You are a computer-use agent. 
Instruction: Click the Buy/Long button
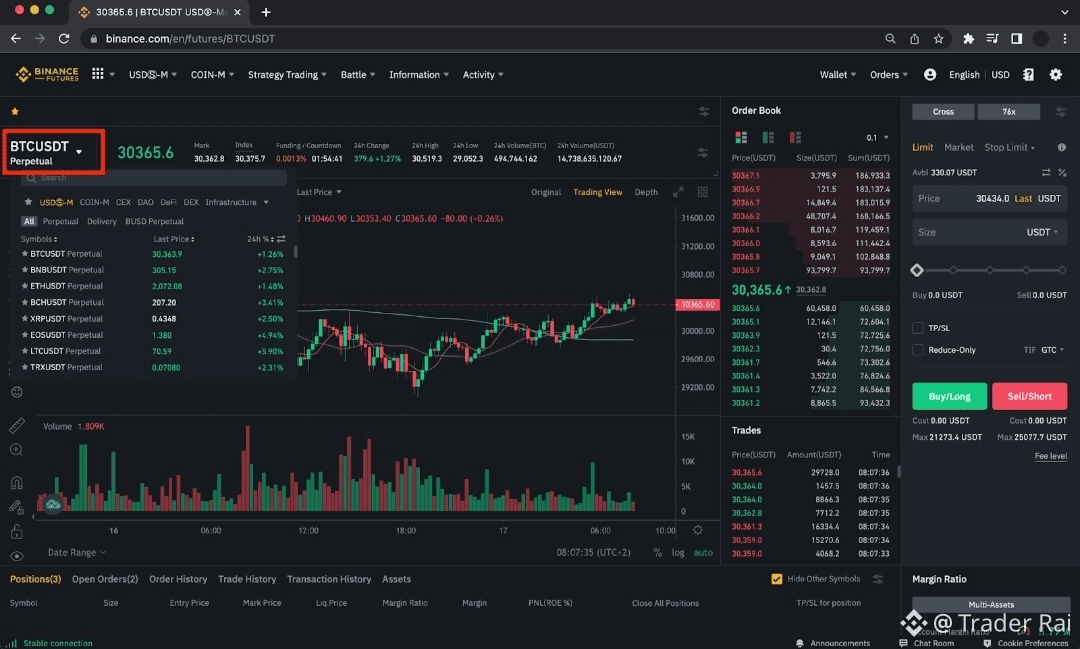pos(949,396)
